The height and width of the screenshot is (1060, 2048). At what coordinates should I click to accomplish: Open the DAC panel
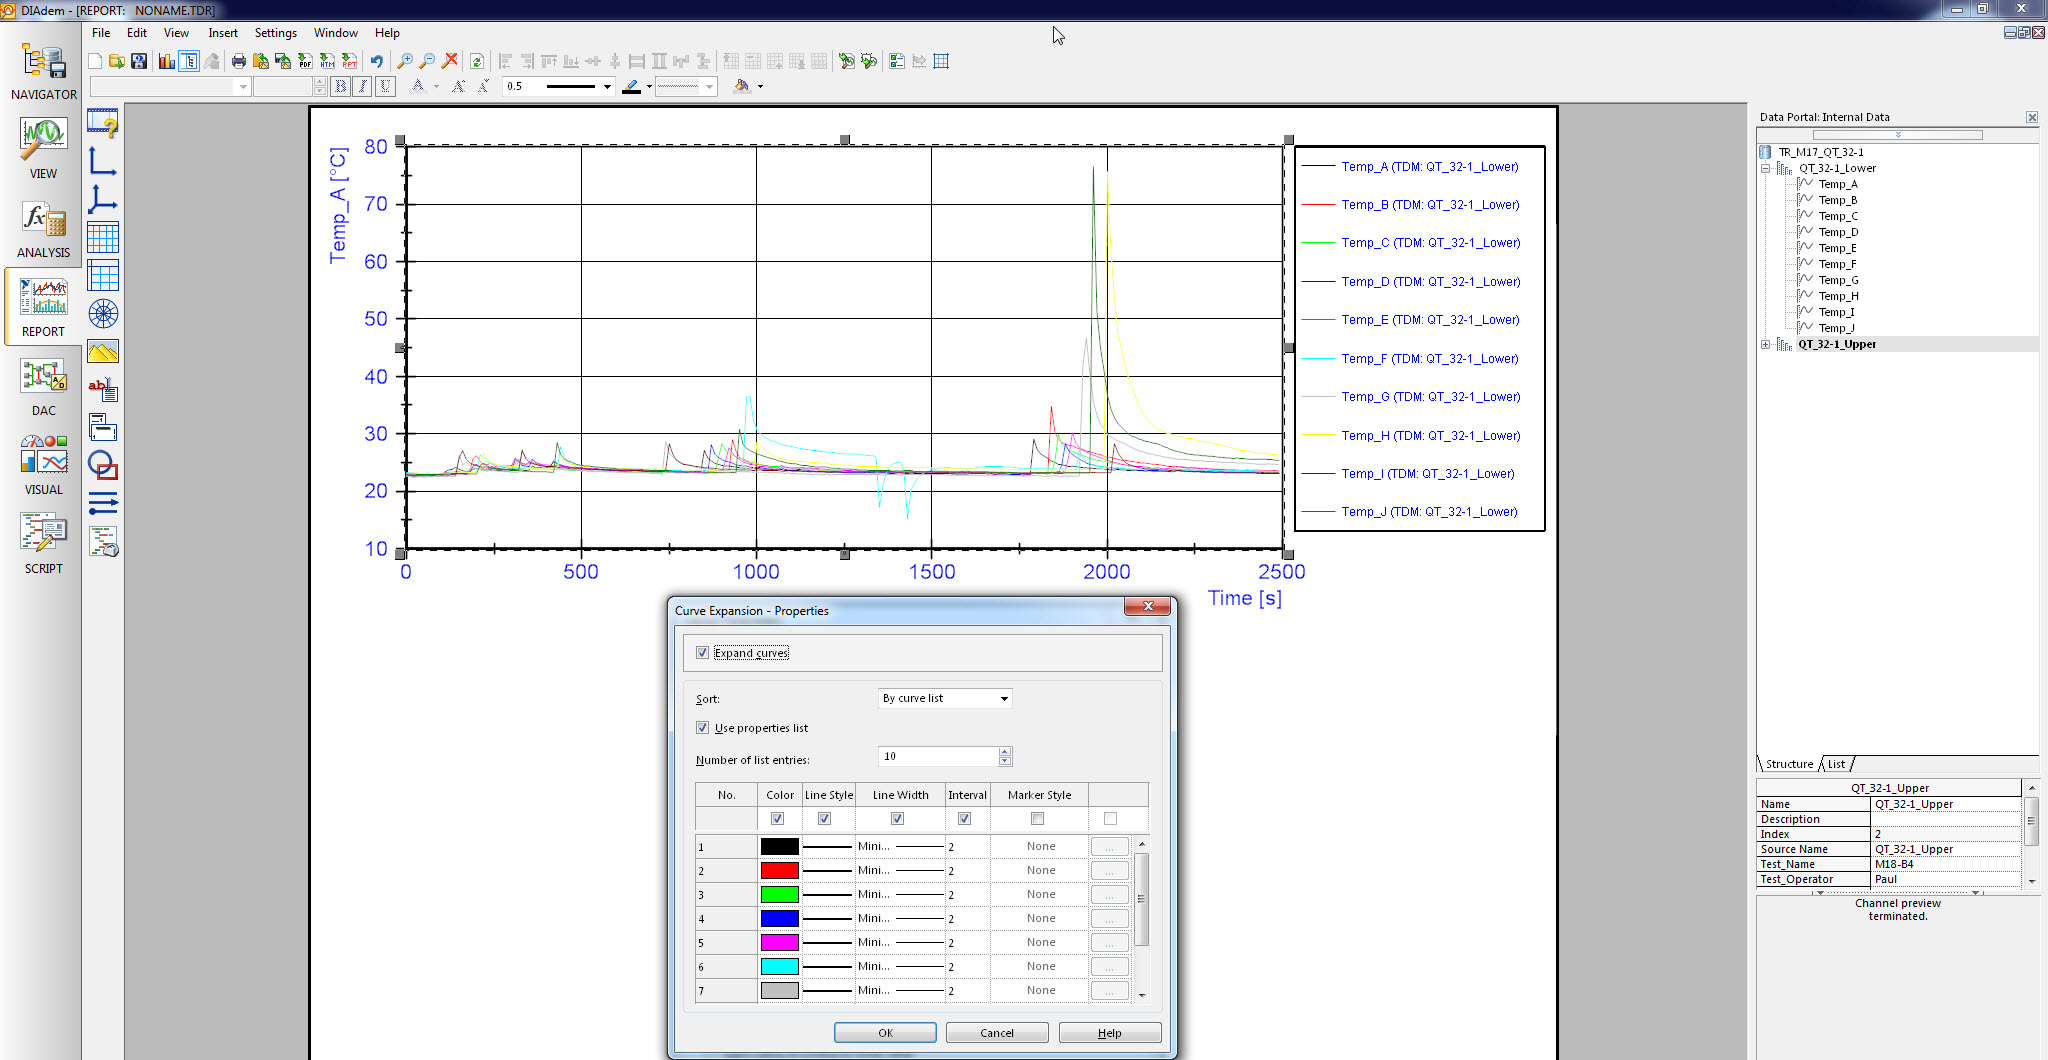click(43, 387)
